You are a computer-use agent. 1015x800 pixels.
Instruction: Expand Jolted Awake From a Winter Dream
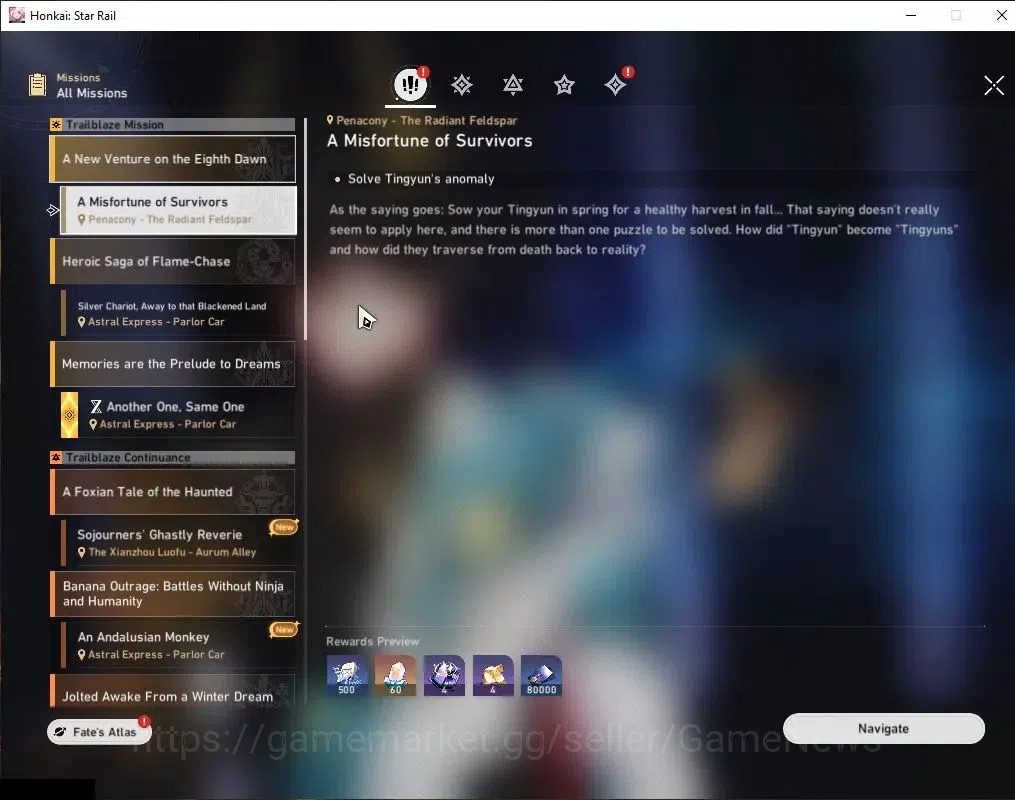(173, 692)
